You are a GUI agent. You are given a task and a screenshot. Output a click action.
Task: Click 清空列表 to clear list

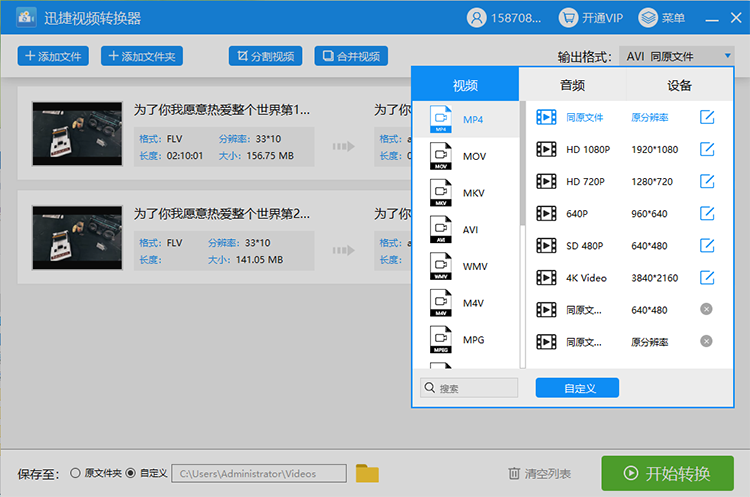(x=539, y=474)
